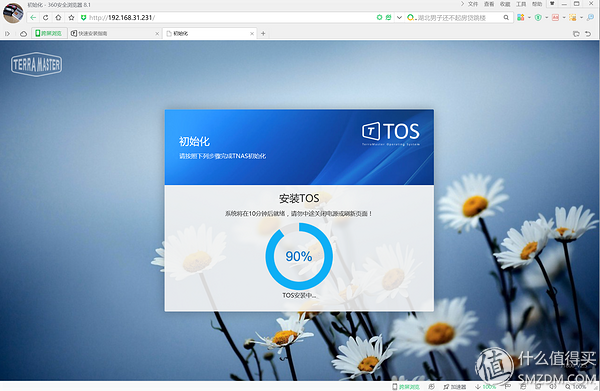
Task: Toggle the sidebar play-arrow icon
Action: point(7,34)
